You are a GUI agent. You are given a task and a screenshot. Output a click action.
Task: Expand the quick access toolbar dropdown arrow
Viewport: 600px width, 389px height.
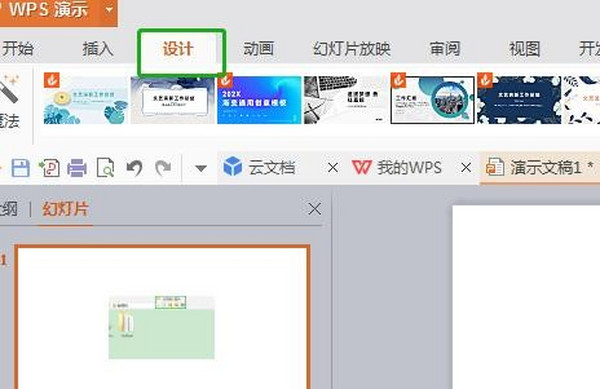coord(201,168)
